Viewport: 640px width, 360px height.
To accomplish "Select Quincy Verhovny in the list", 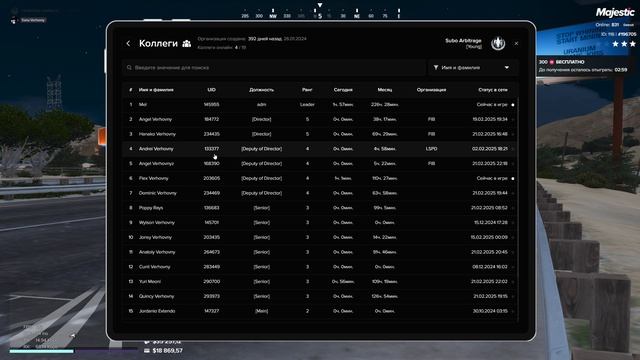I will pos(320,296).
